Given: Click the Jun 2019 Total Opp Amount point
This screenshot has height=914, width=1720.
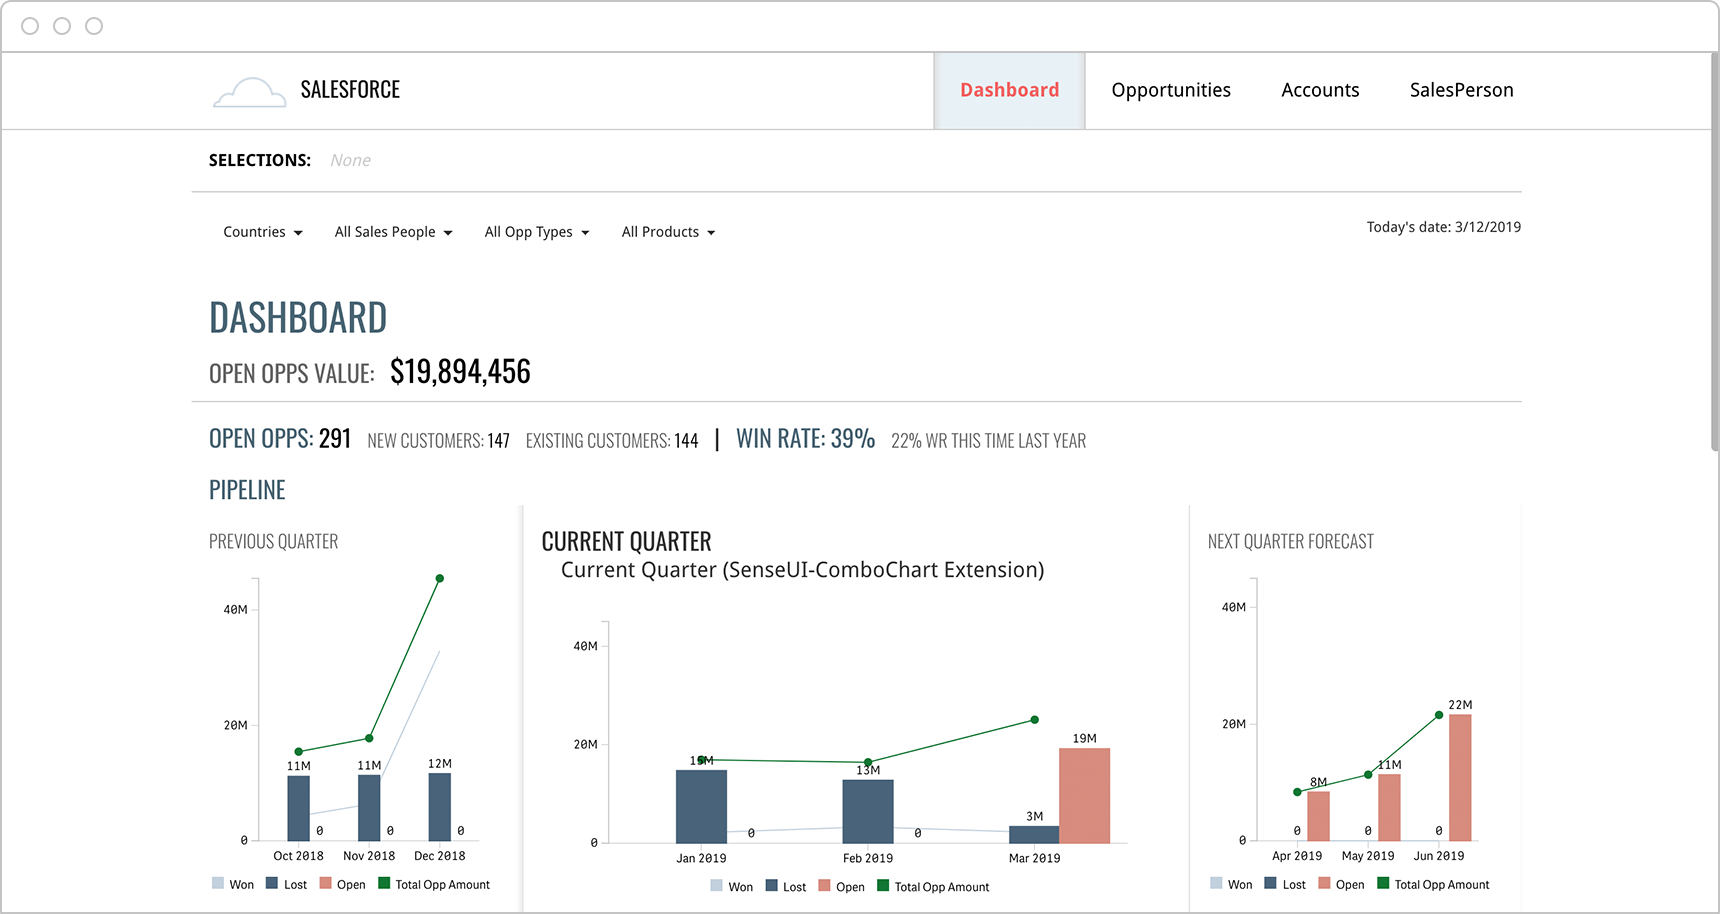Looking at the screenshot, I should [1439, 715].
